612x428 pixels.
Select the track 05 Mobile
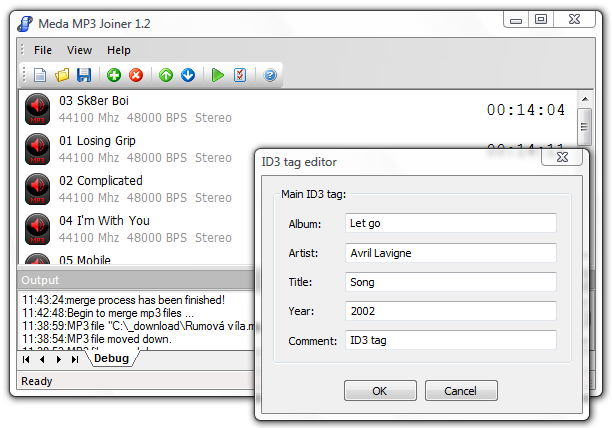[x=85, y=260]
